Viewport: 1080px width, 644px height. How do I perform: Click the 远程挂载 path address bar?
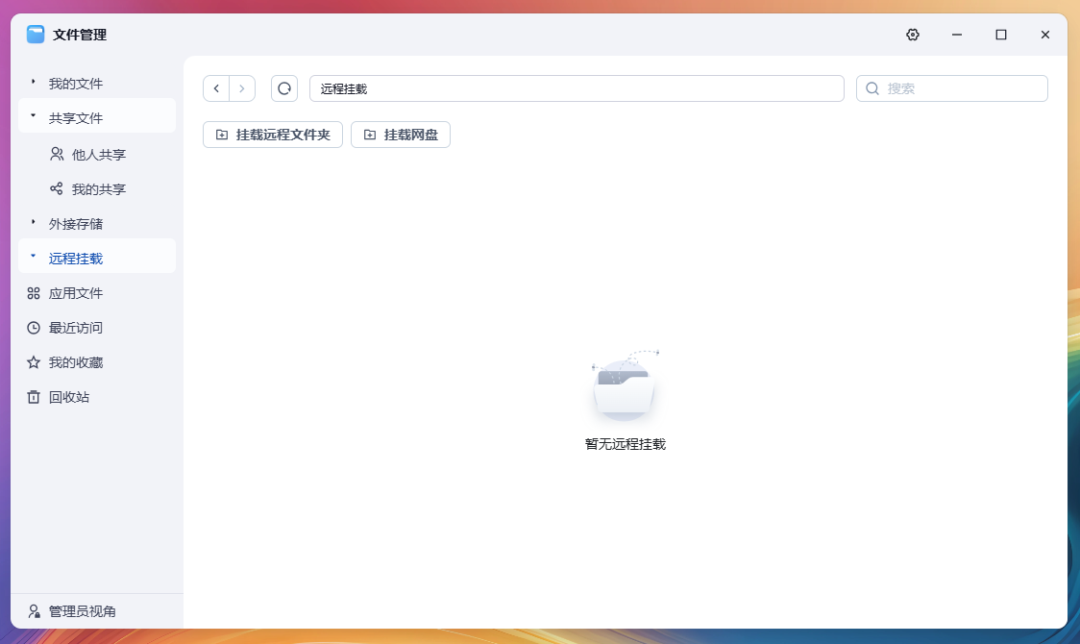pos(577,88)
